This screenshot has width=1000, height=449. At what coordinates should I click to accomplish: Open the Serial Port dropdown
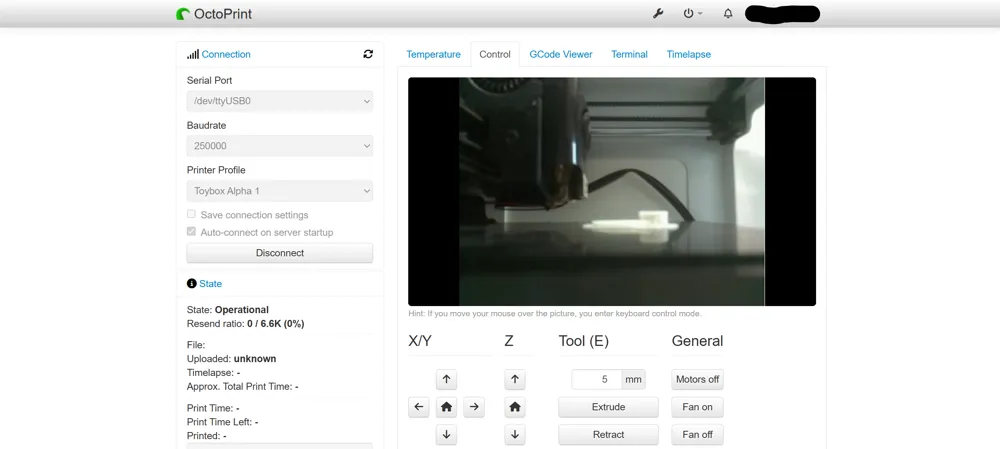[x=280, y=101]
